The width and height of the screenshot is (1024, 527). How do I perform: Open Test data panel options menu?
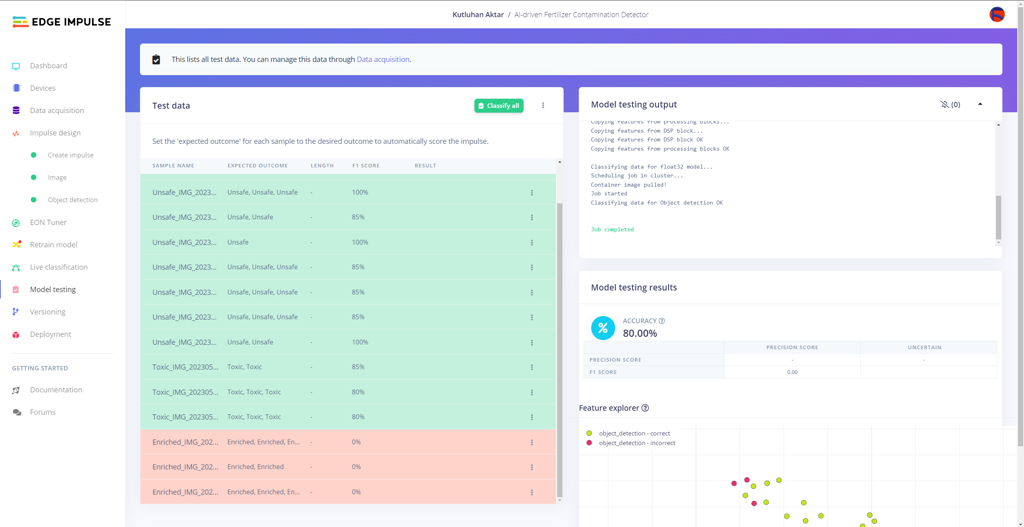click(543, 105)
